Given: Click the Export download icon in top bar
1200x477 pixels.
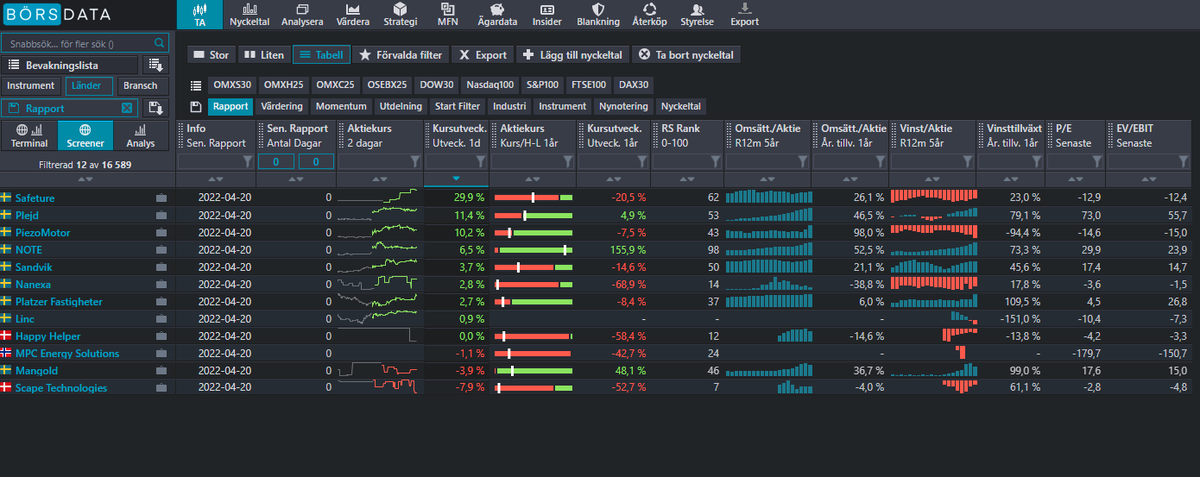Looking at the screenshot, I should (744, 14).
